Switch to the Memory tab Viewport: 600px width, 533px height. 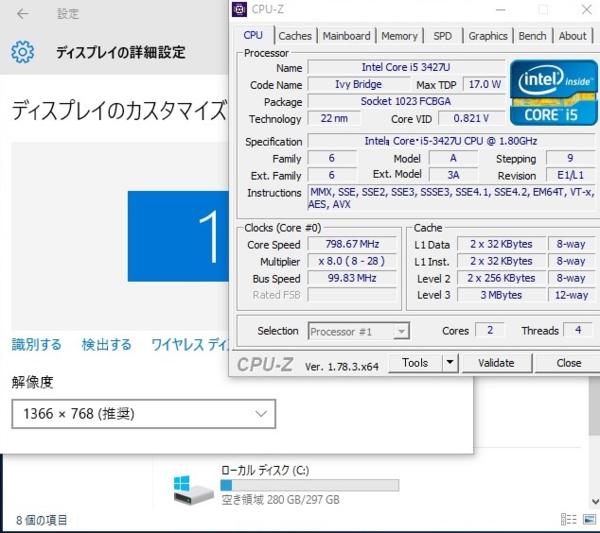click(399, 36)
